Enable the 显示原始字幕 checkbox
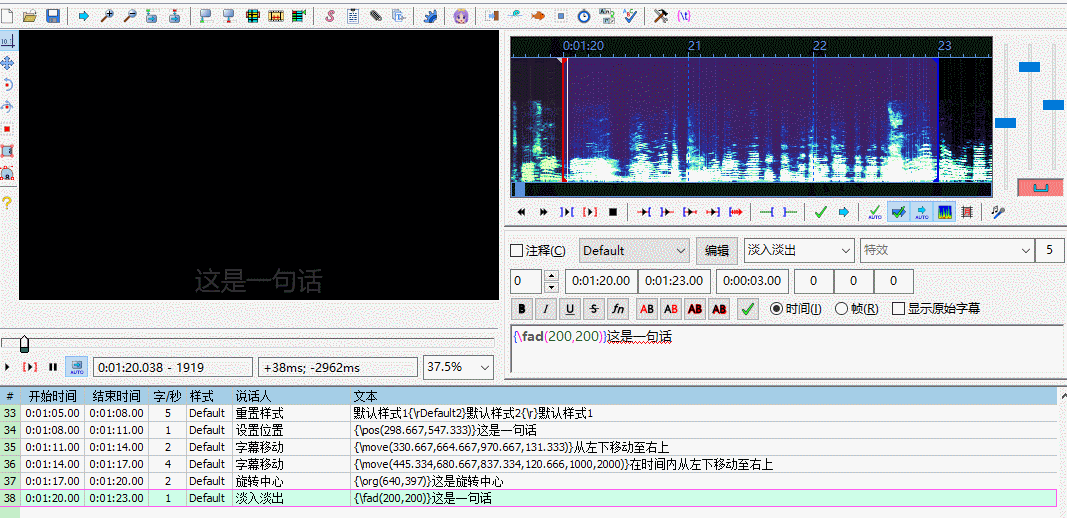This screenshot has height=518, width=1067. [898, 309]
